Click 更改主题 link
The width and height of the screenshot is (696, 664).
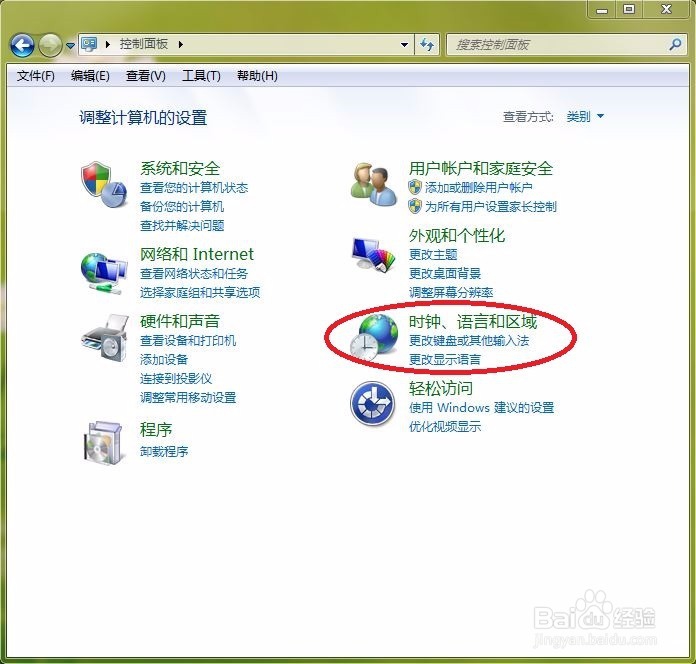(x=433, y=254)
